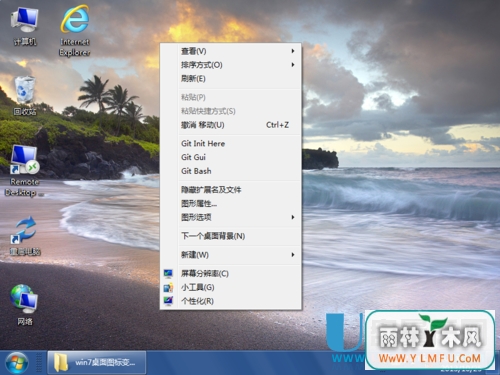
Task: Open the 新建(W) submenu
Action: coord(231,255)
